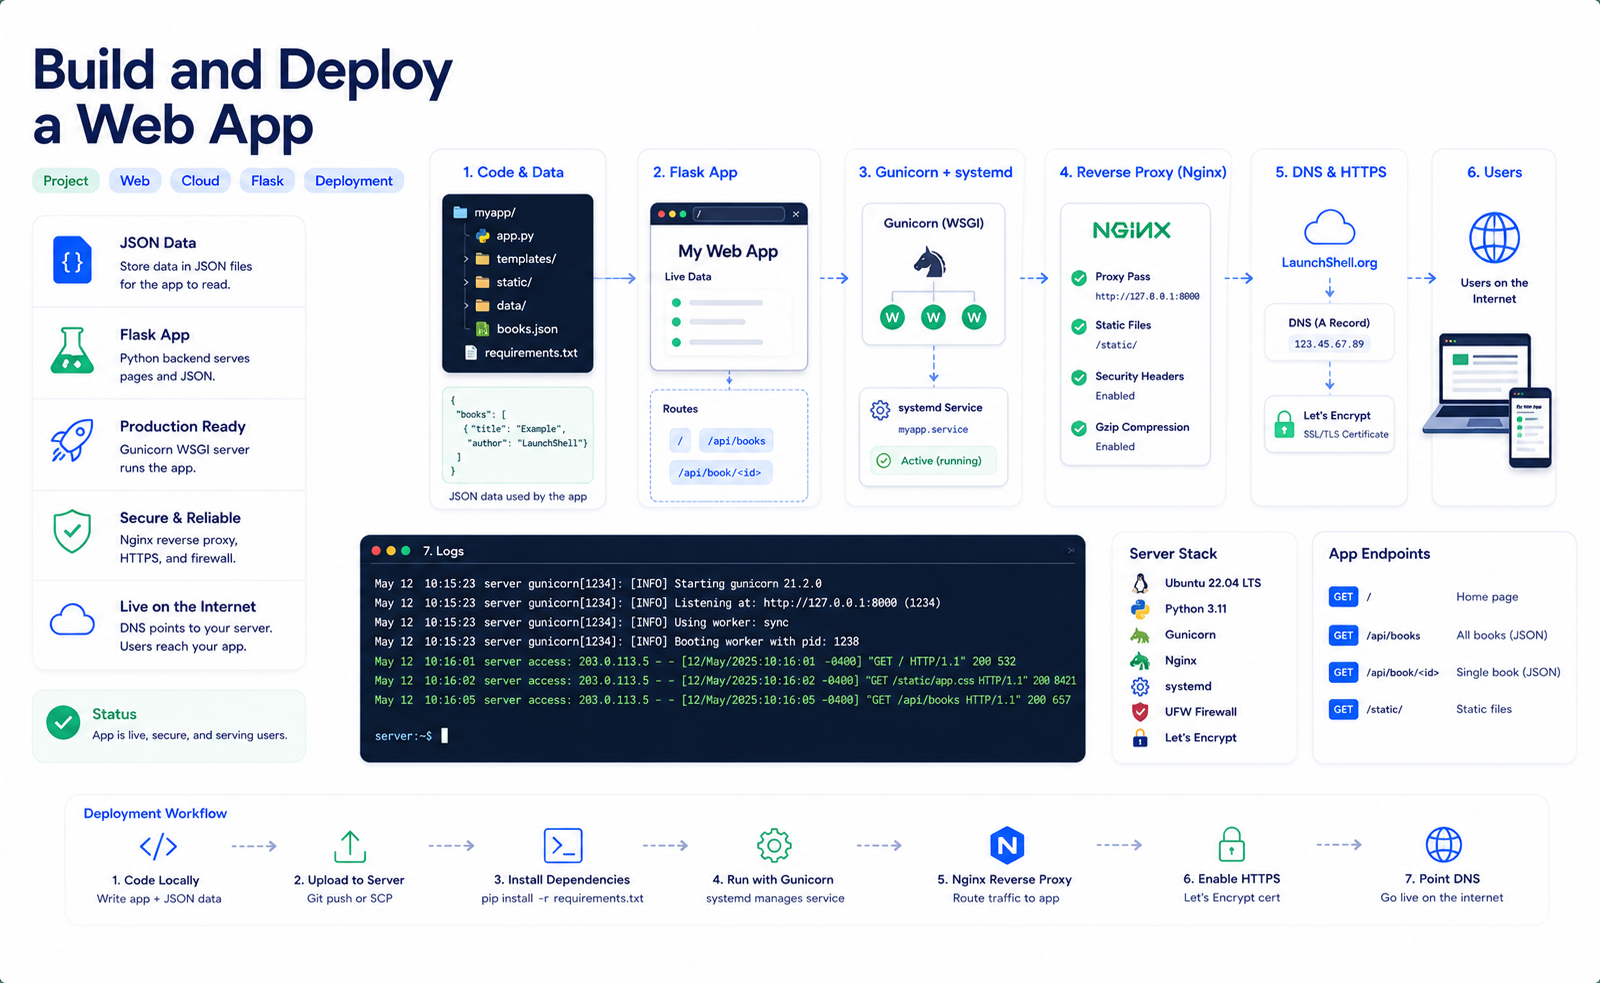Click the Security Headers green checkmark
The image size is (1600, 983).
tap(1079, 378)
